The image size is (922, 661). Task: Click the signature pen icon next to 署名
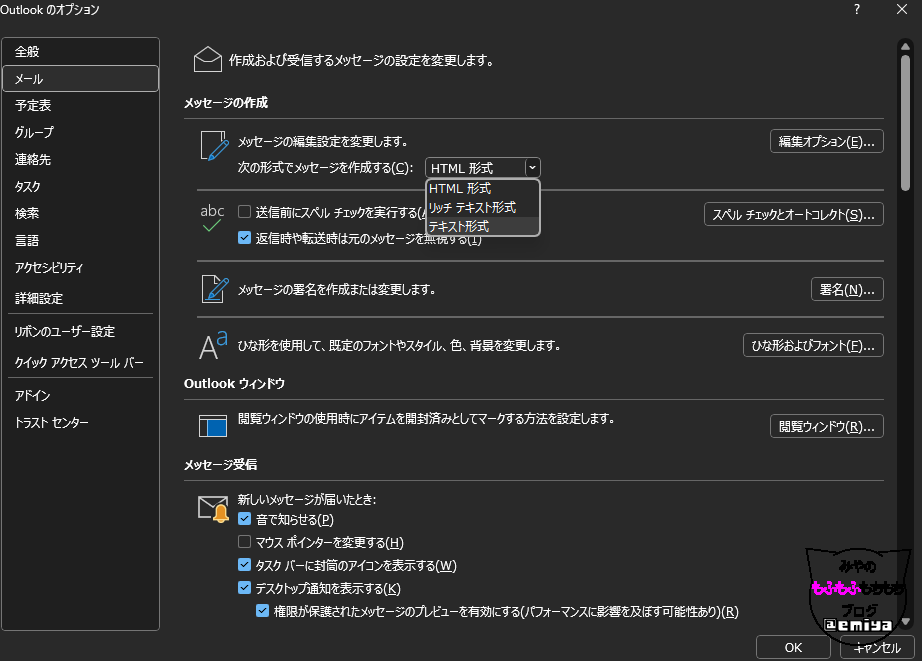pos(213,289)
